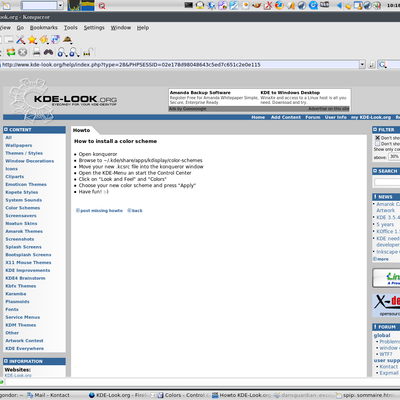Click the top panel text input box
The width and height of the screenshot is (400, 400).
tap(39, 5)
